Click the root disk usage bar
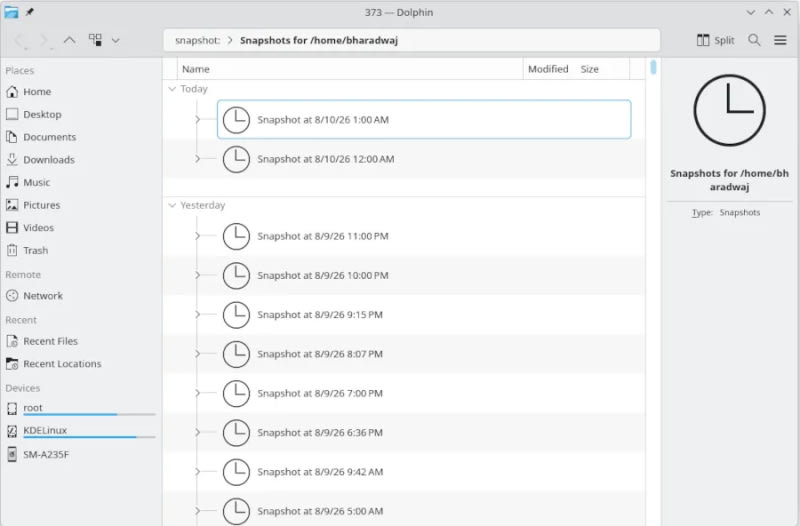The height and width of the screenshot is (526, 800). (89, 414)
